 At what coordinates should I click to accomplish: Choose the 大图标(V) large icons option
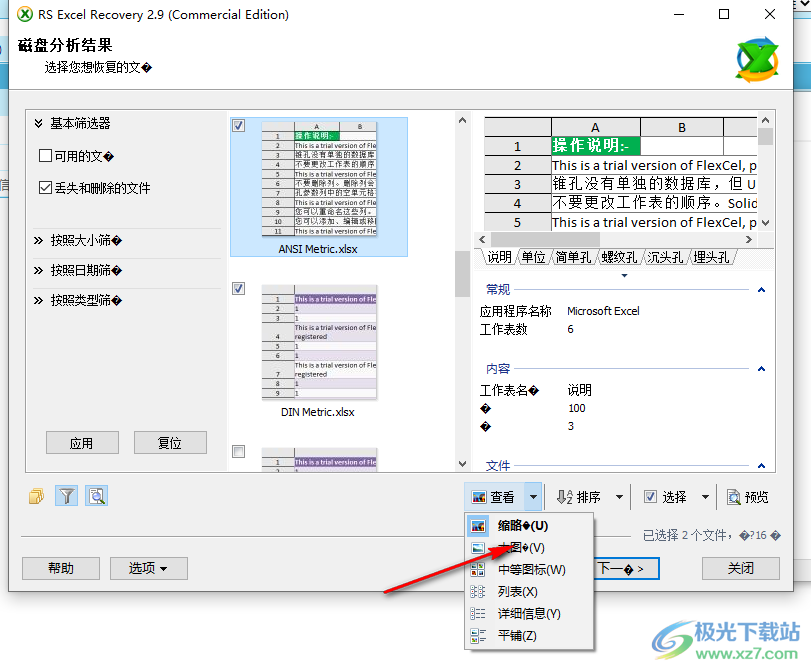tap(529, 547)
